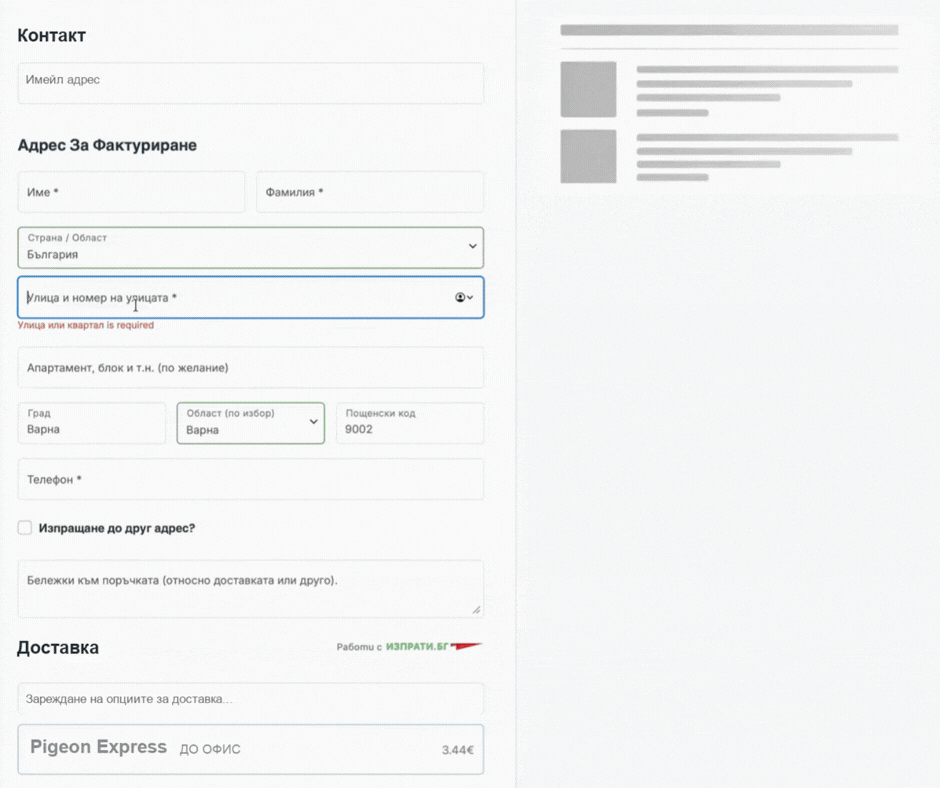The height and width of the screenshot is (788, 940).
Task: Click the Пощенски код field 9002
Action: click(410, 423)
